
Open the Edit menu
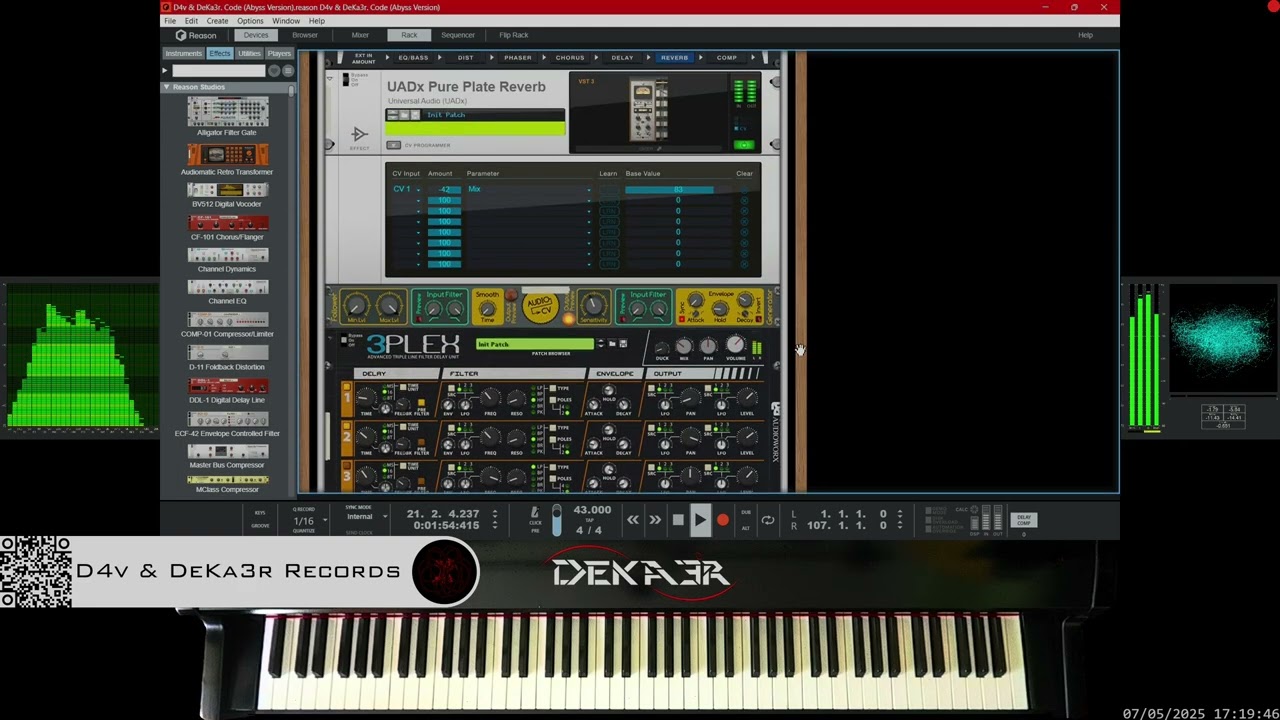191,21
